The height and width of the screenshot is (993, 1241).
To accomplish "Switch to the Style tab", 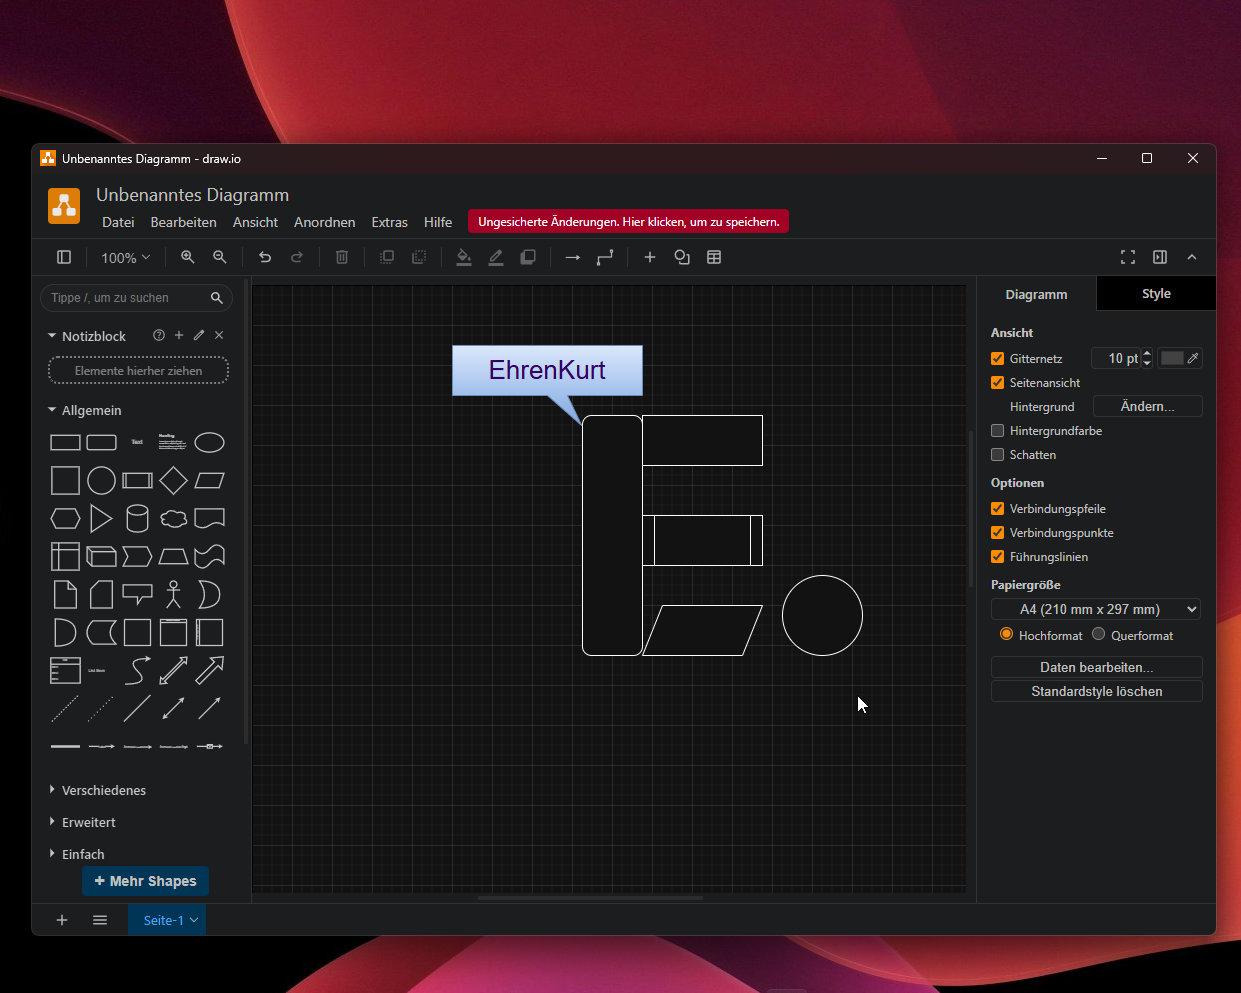I will point(1156,294).
